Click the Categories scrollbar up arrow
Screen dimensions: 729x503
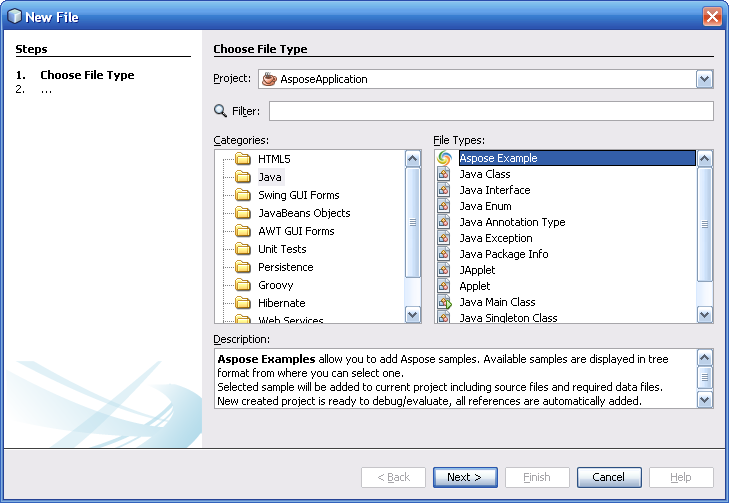[x=412, y=159]
